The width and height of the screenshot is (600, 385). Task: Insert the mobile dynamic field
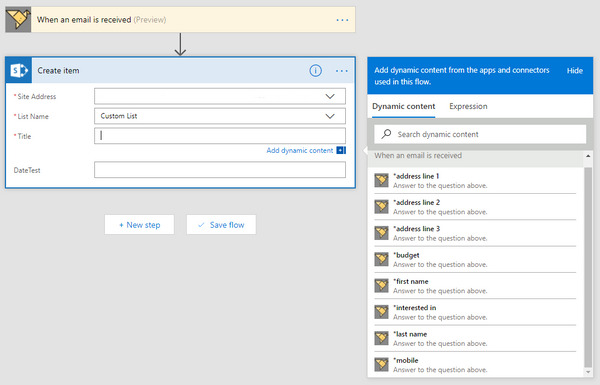click(x=475, y=365)
